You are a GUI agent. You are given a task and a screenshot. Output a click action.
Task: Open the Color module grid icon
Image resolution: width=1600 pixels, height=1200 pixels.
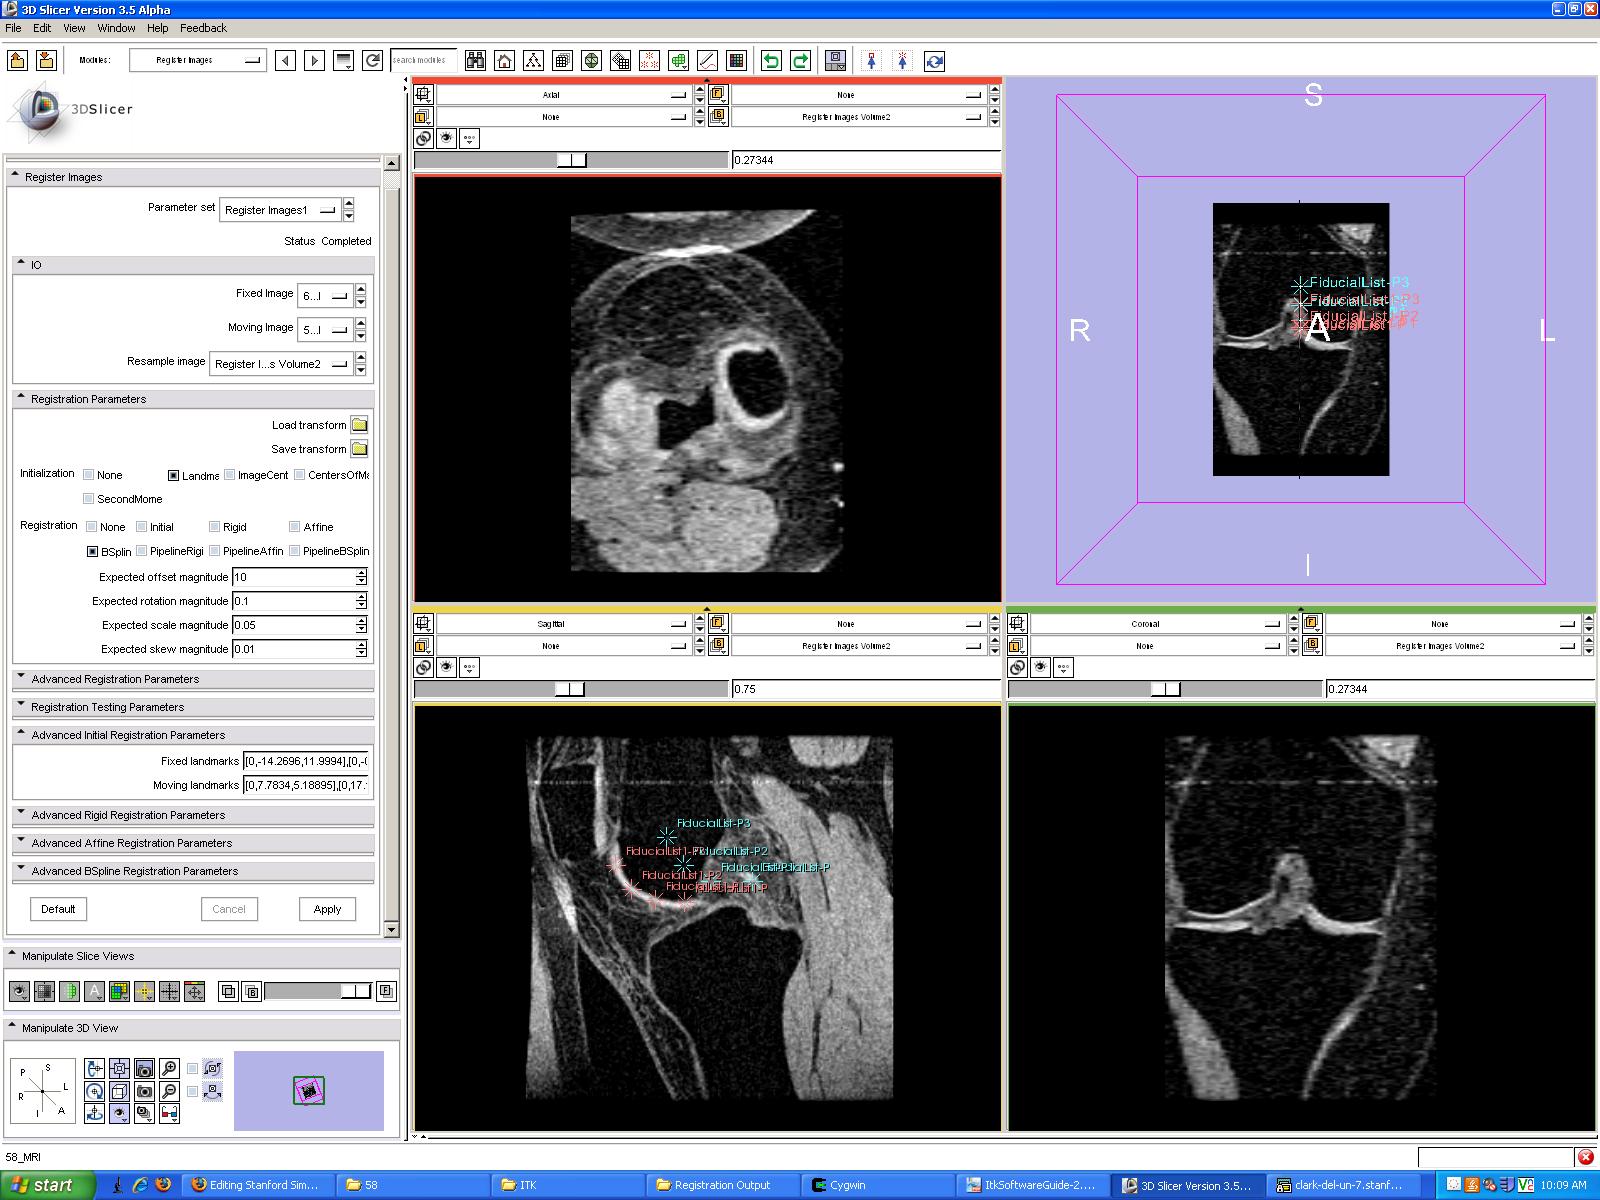737,60
